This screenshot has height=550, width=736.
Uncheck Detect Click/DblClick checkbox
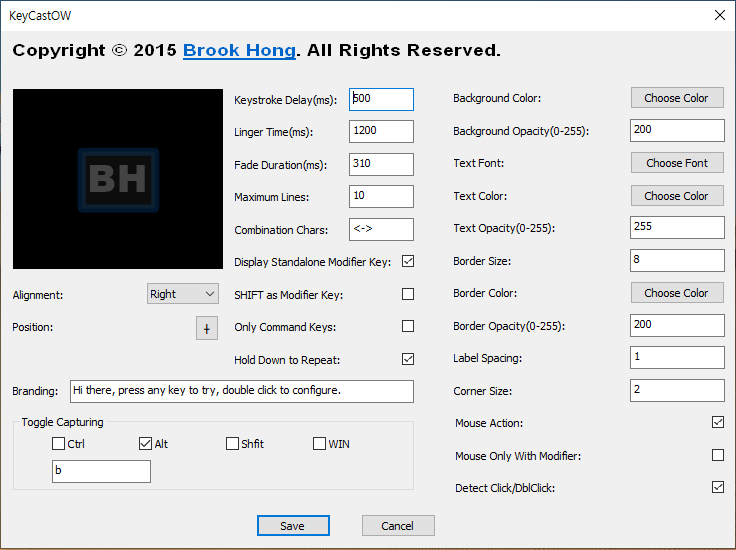718,487
